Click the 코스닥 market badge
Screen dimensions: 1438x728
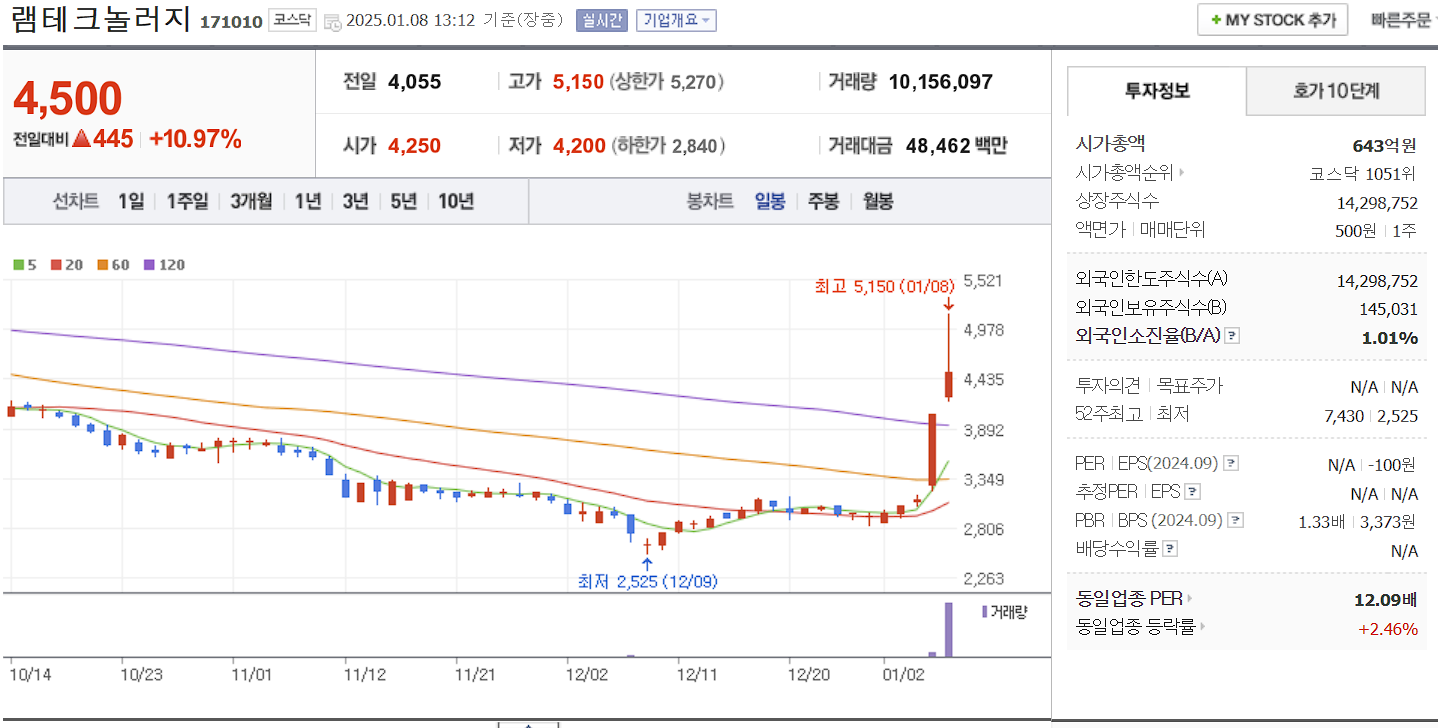294,18
